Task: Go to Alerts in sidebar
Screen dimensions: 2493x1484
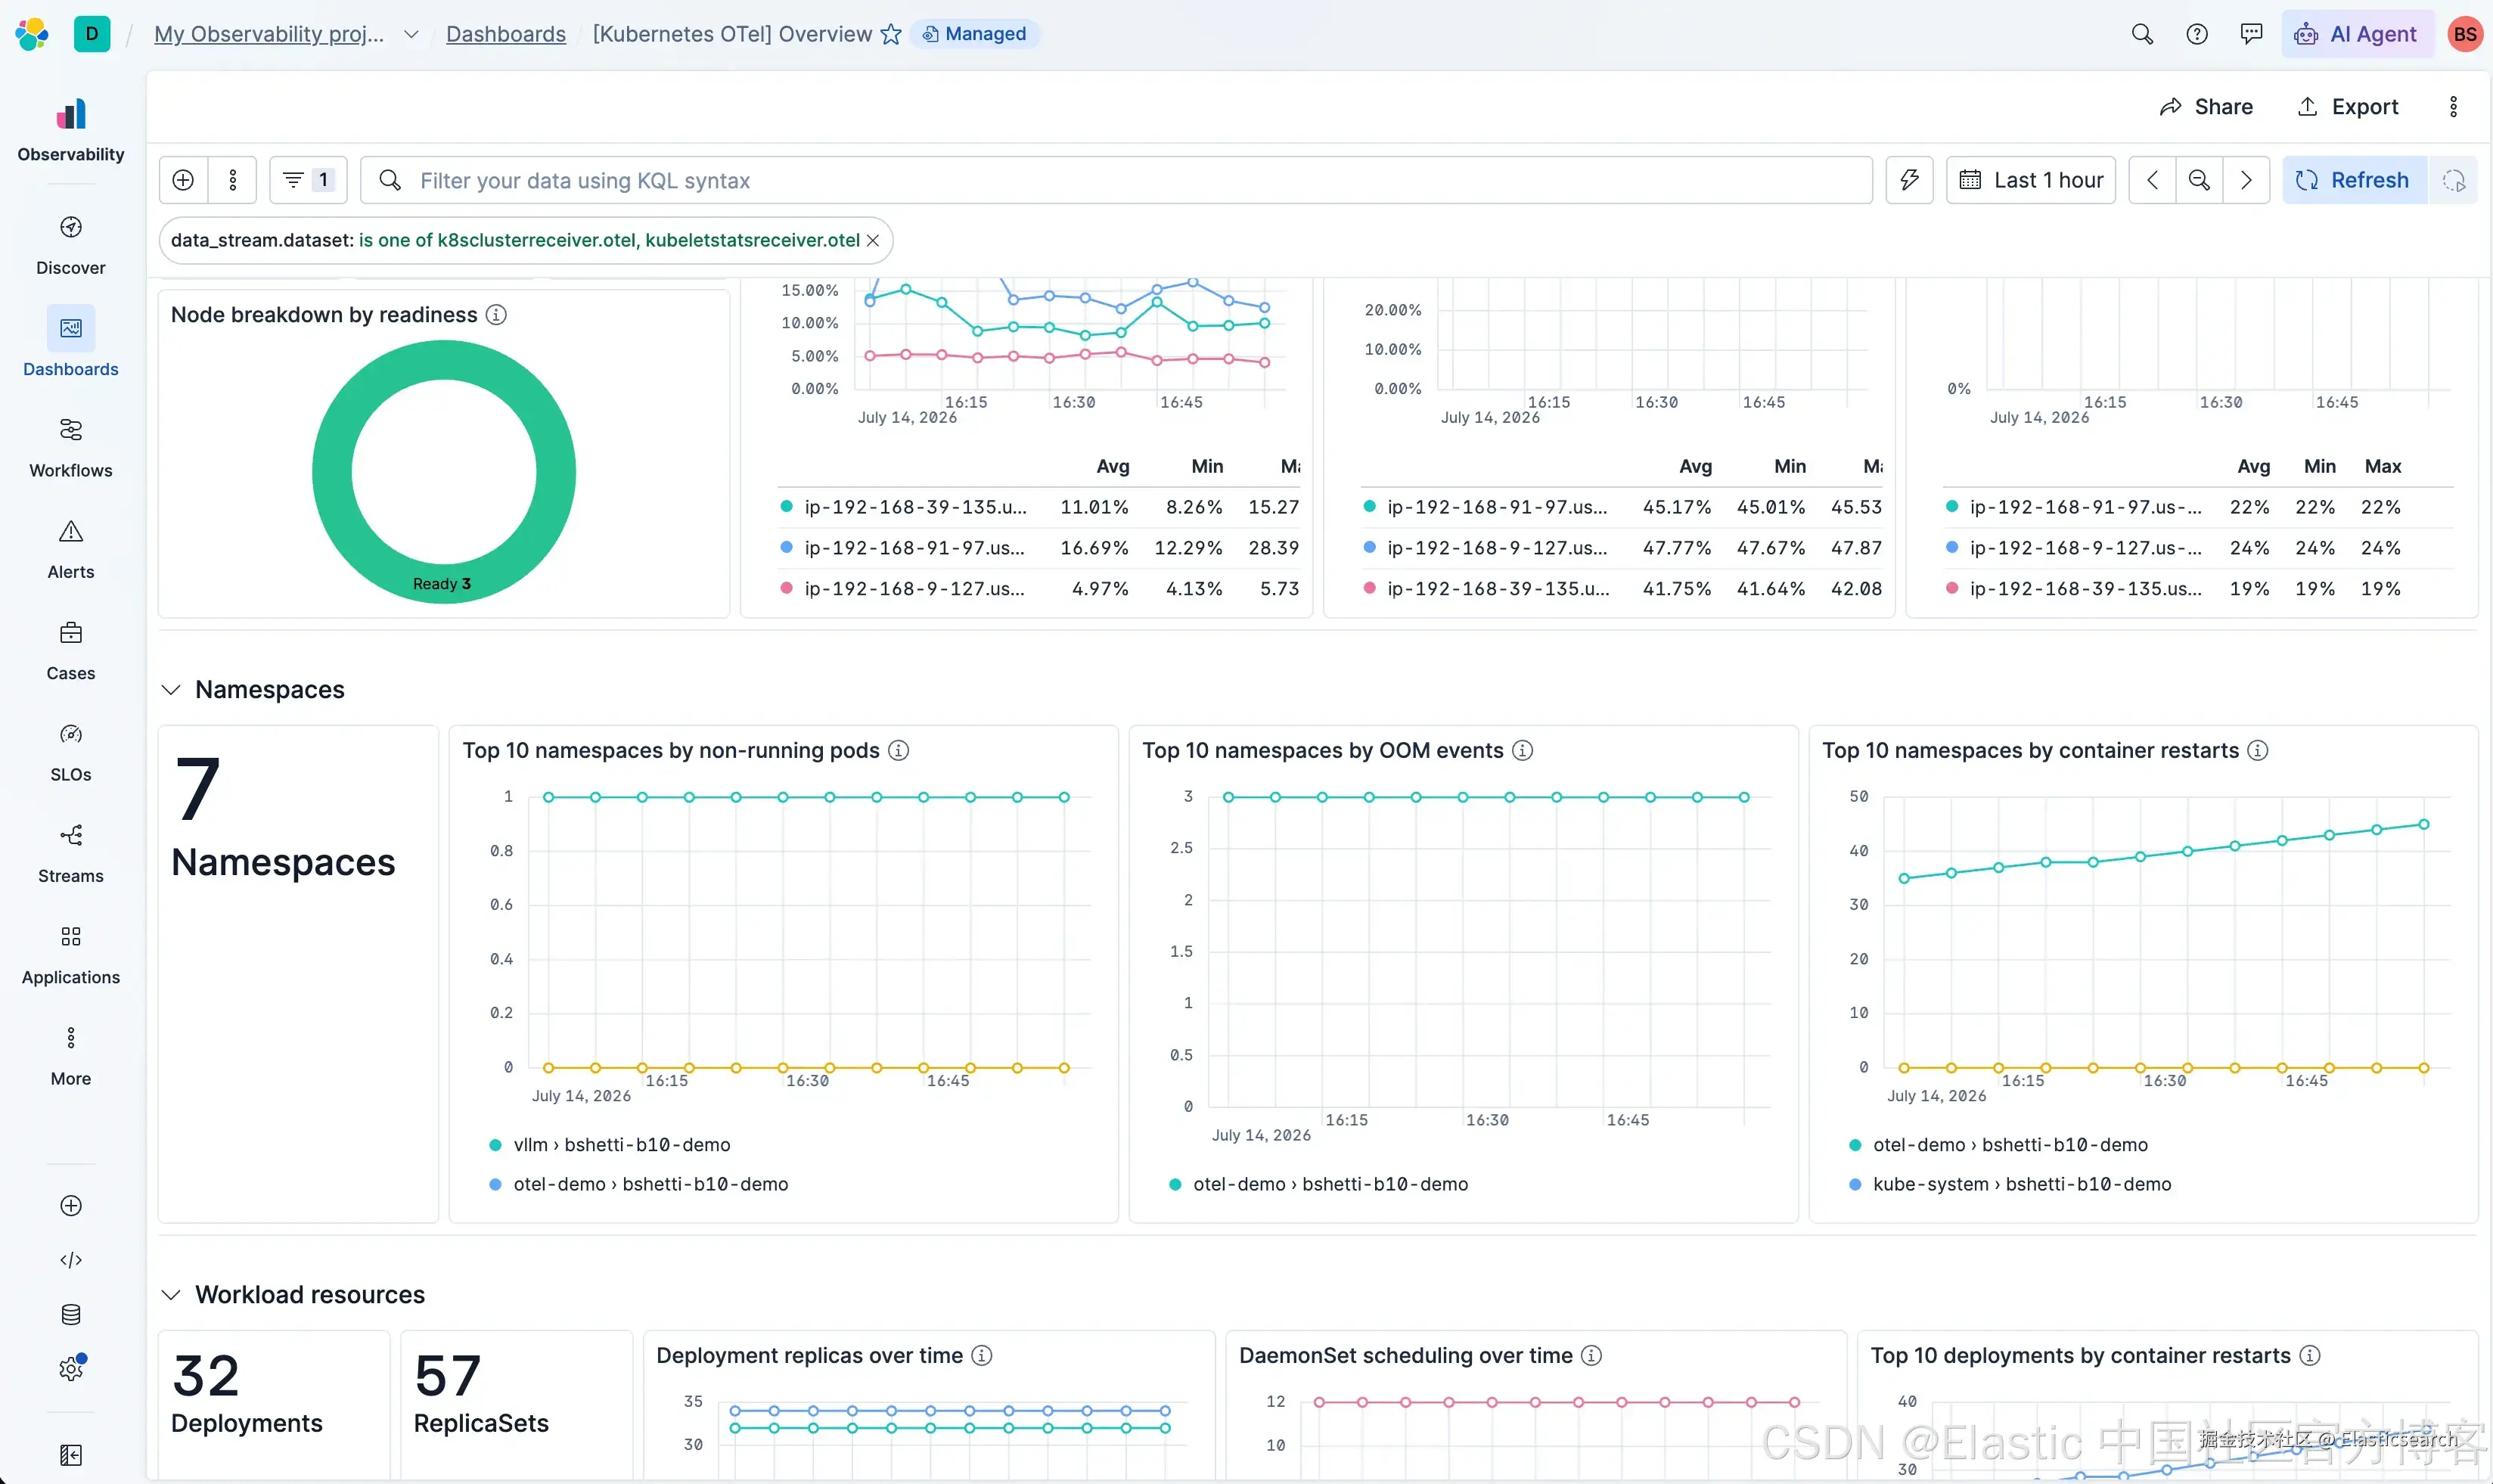Action: [x=70, y=549]
